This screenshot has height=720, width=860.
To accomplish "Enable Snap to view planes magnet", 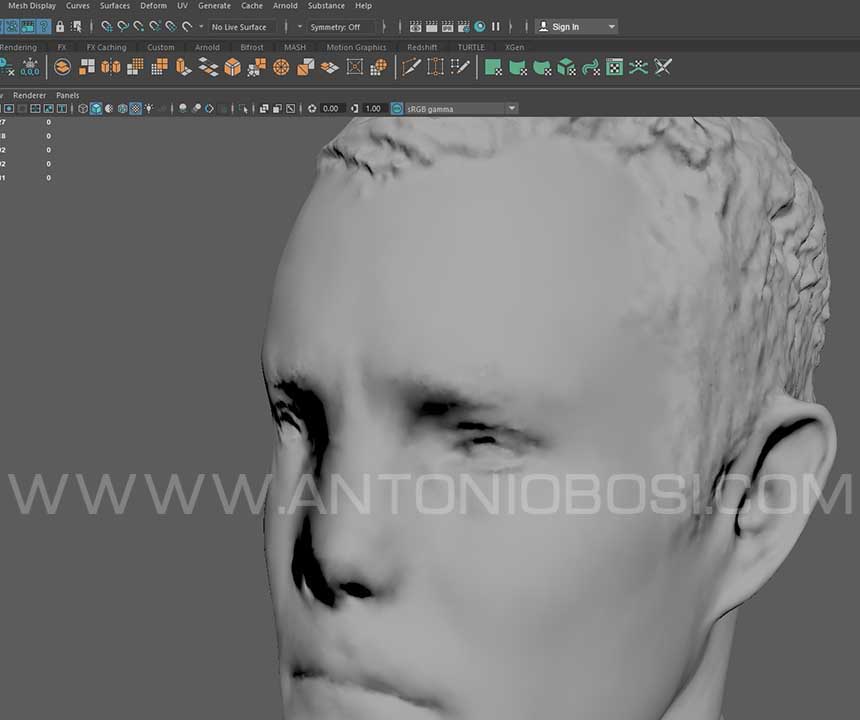I will click(x=171, y=26).
